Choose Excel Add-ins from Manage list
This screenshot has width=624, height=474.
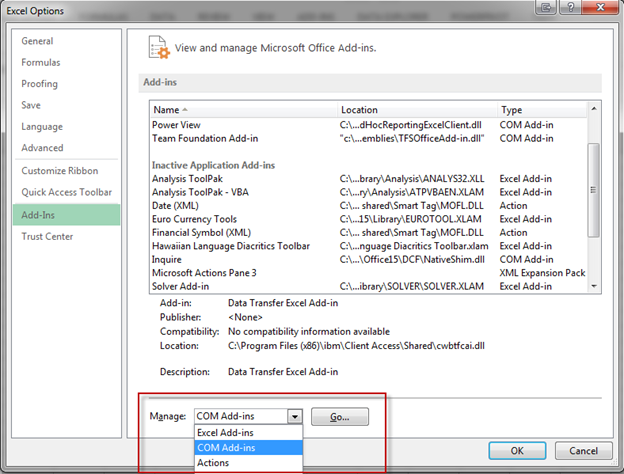[249, 433]
